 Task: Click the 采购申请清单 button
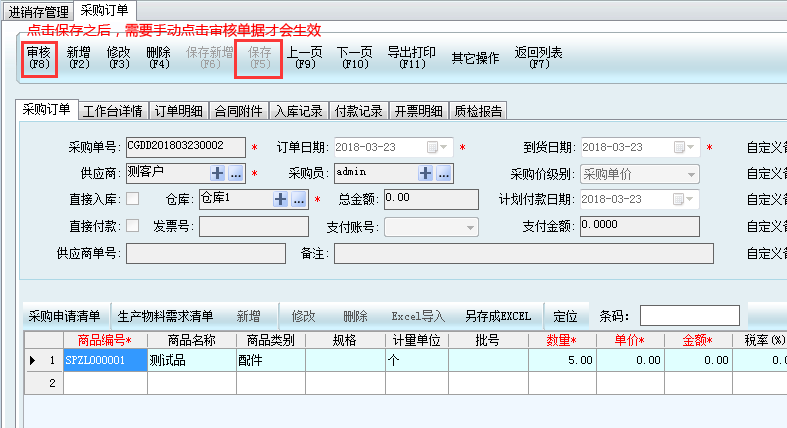64,316
